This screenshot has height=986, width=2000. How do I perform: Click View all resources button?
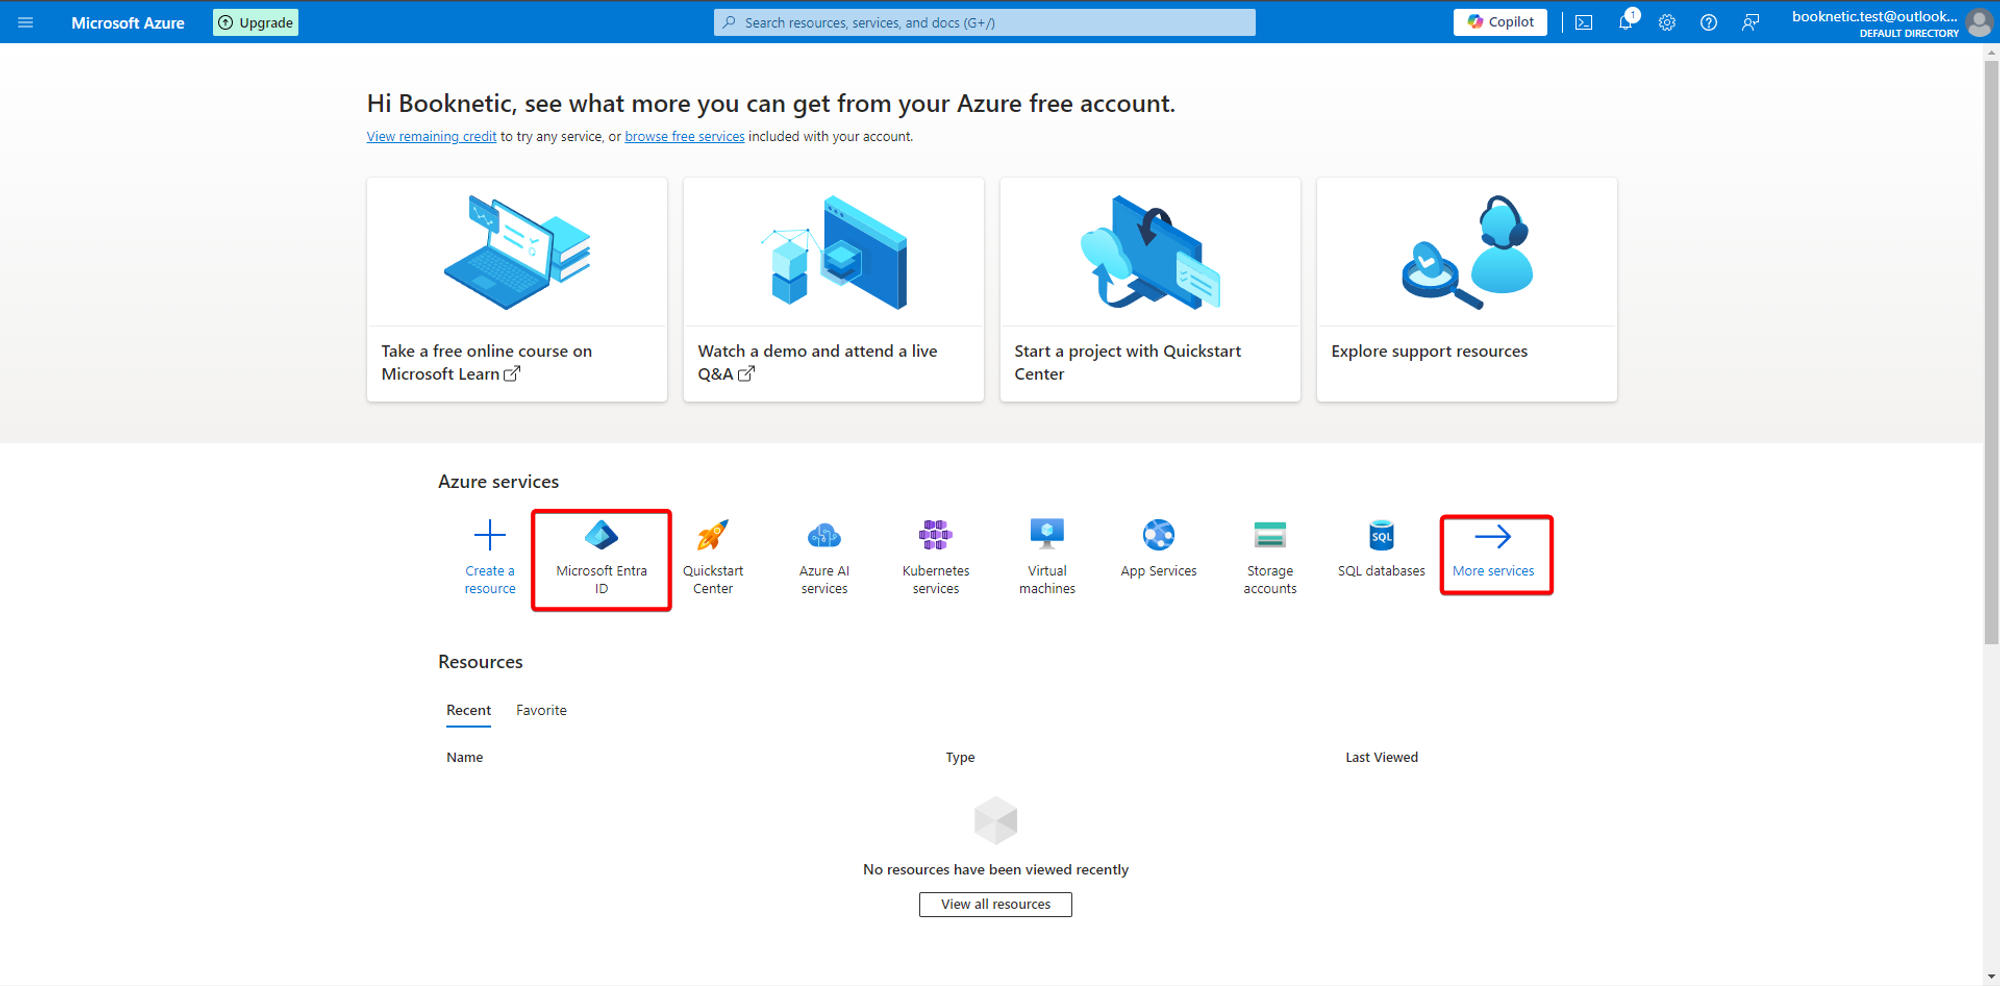(x=995, y=904)
